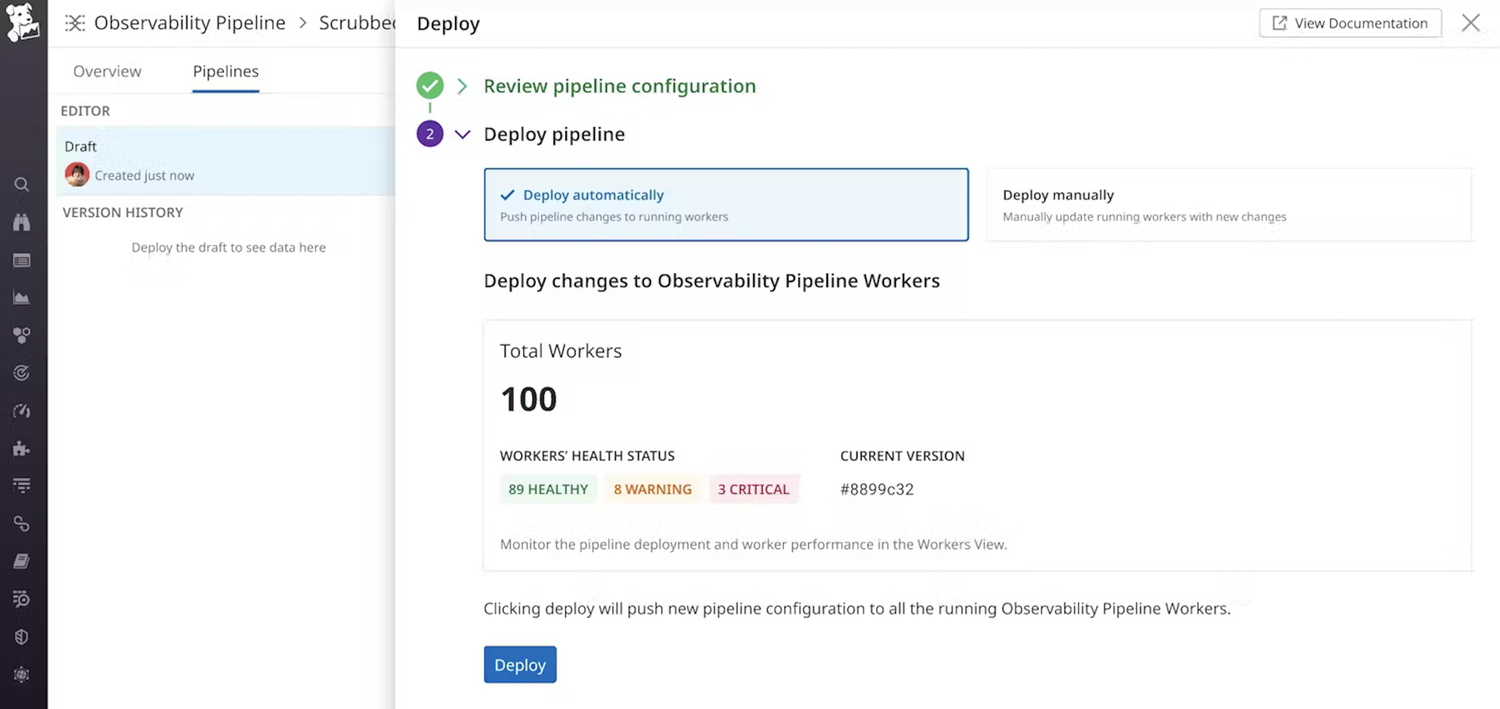The width and height of the screenshot is (1500, 709).
Task: Click the 89 HEALTHY status badge
Action: (x=548, y=489)
